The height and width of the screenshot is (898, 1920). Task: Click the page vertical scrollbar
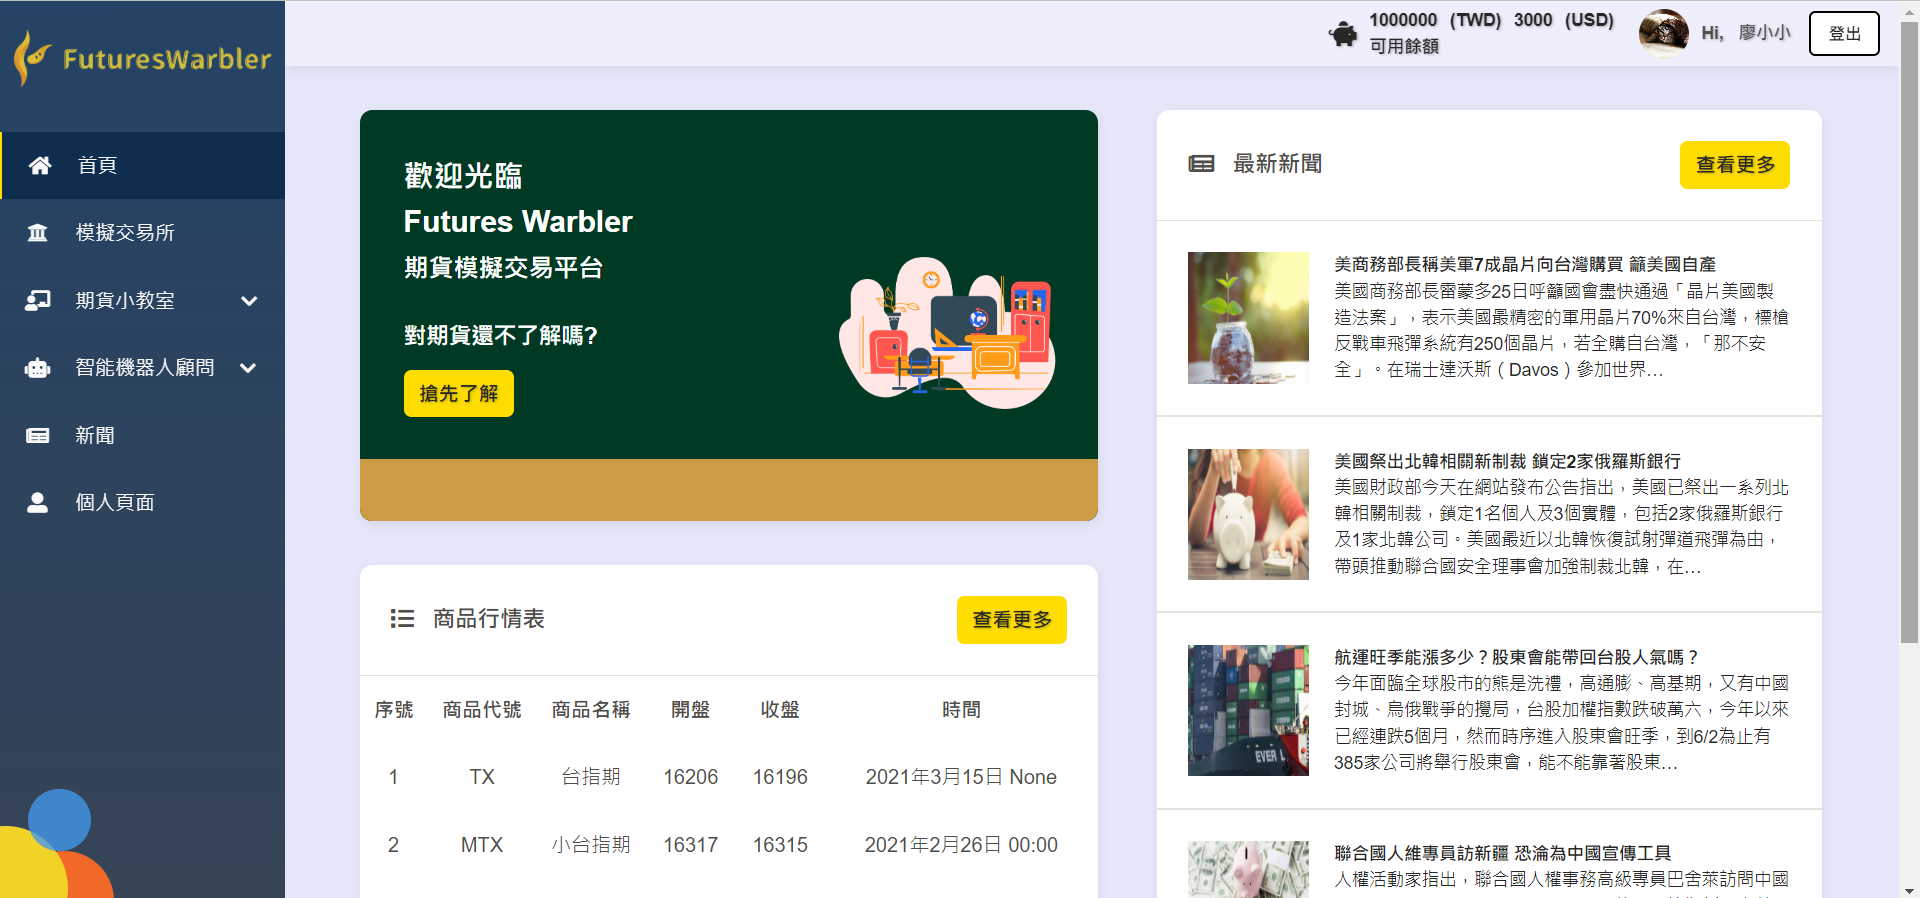[1909, 330]
